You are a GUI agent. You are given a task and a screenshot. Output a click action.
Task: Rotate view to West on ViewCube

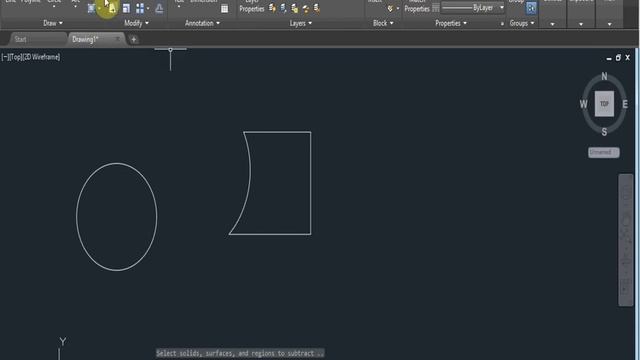584,104
